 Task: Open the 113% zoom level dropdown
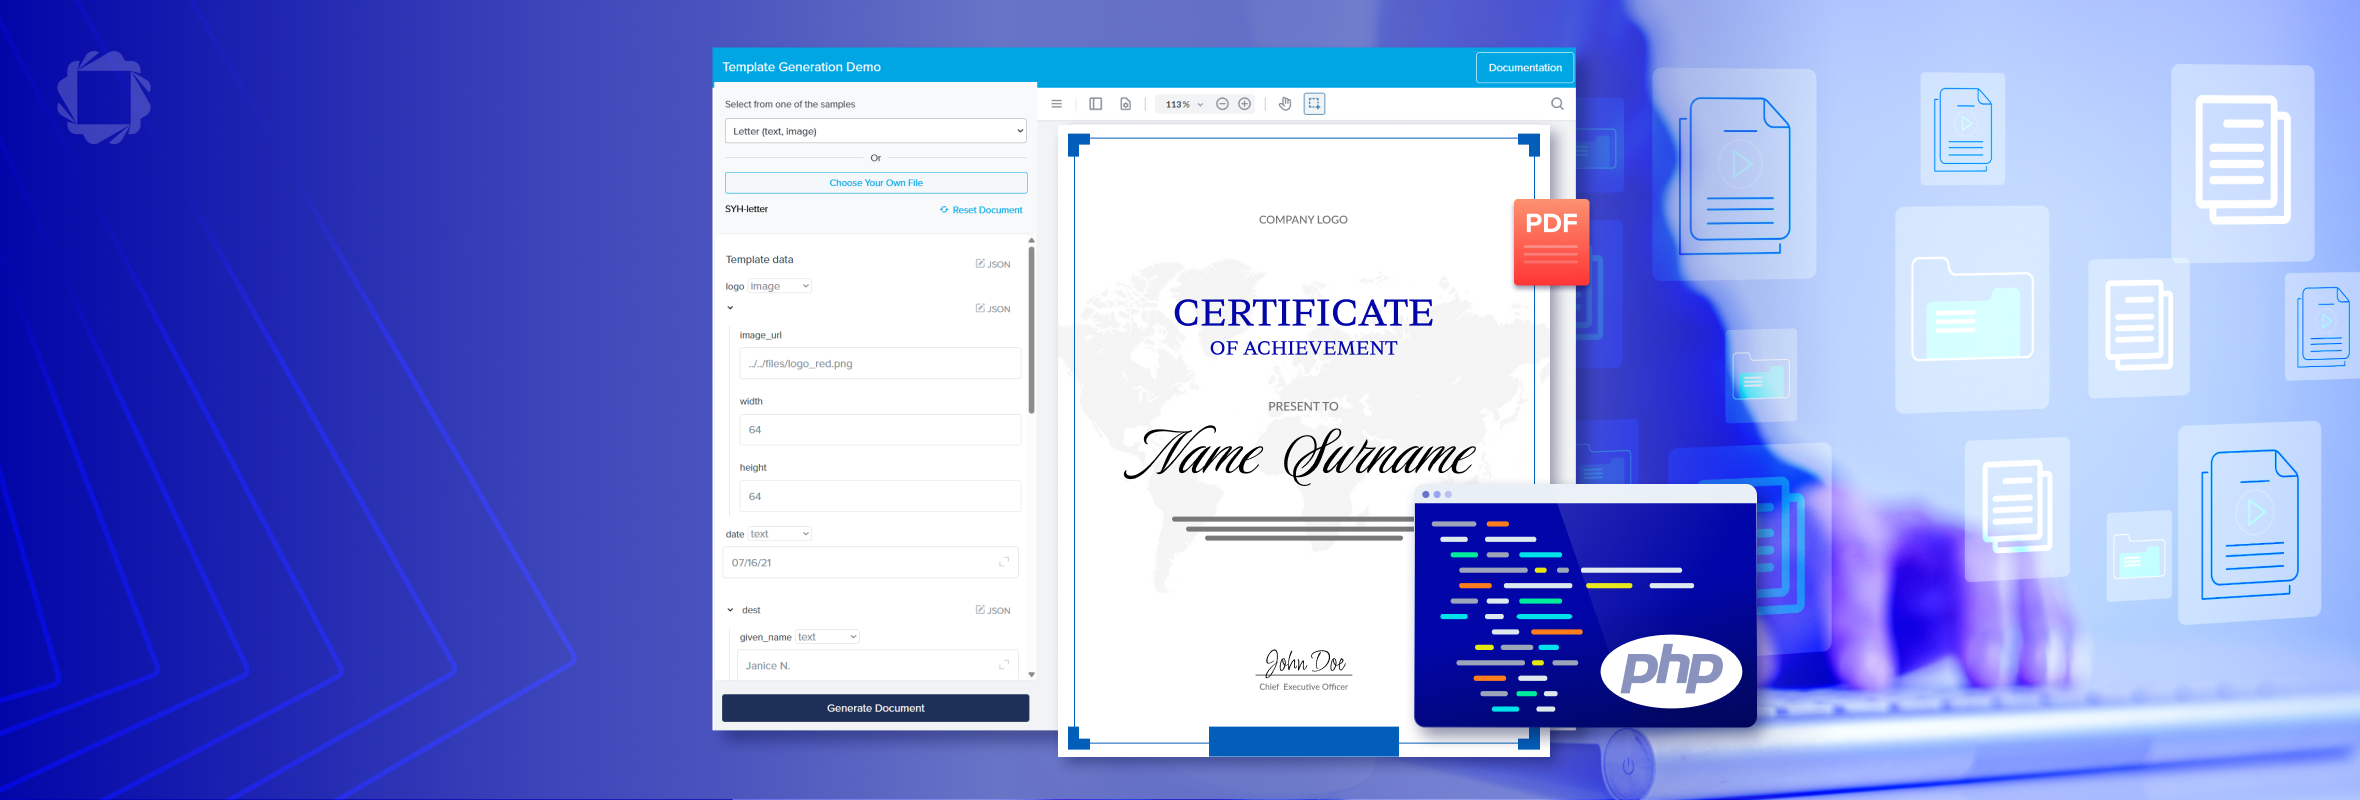(1184, 104)
